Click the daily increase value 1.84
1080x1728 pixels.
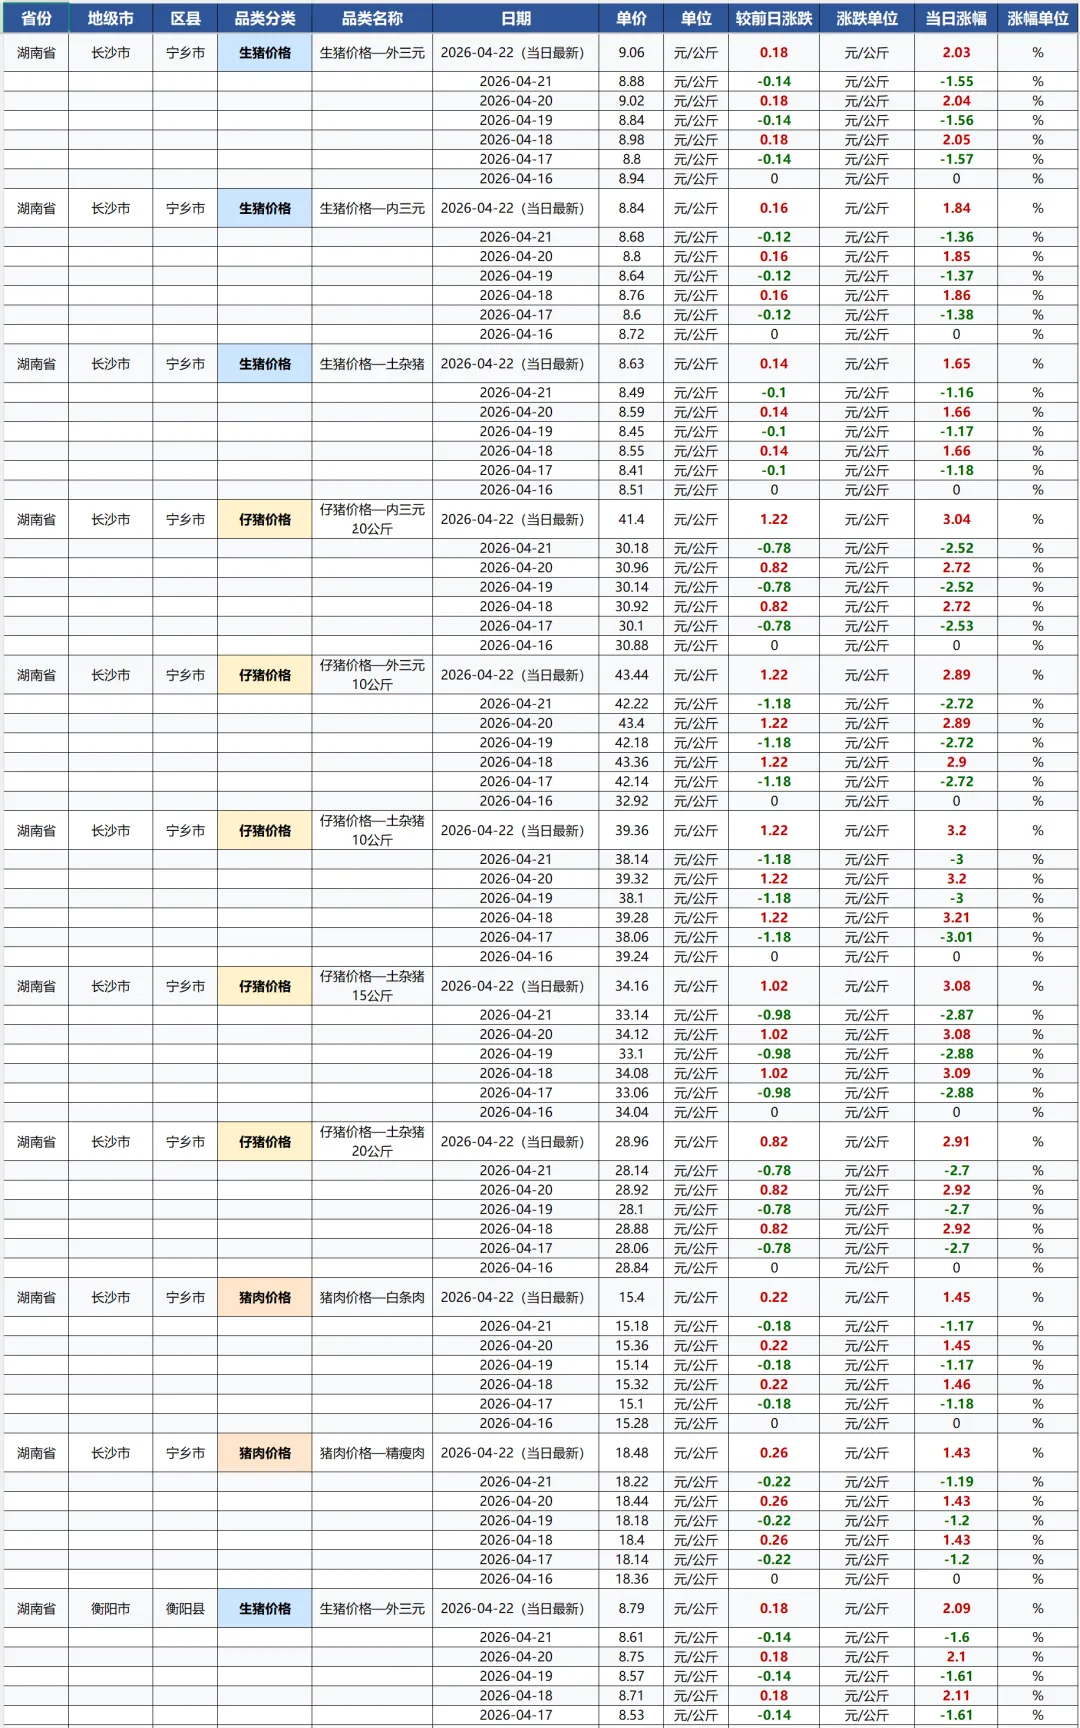click(x=956, y=208)
